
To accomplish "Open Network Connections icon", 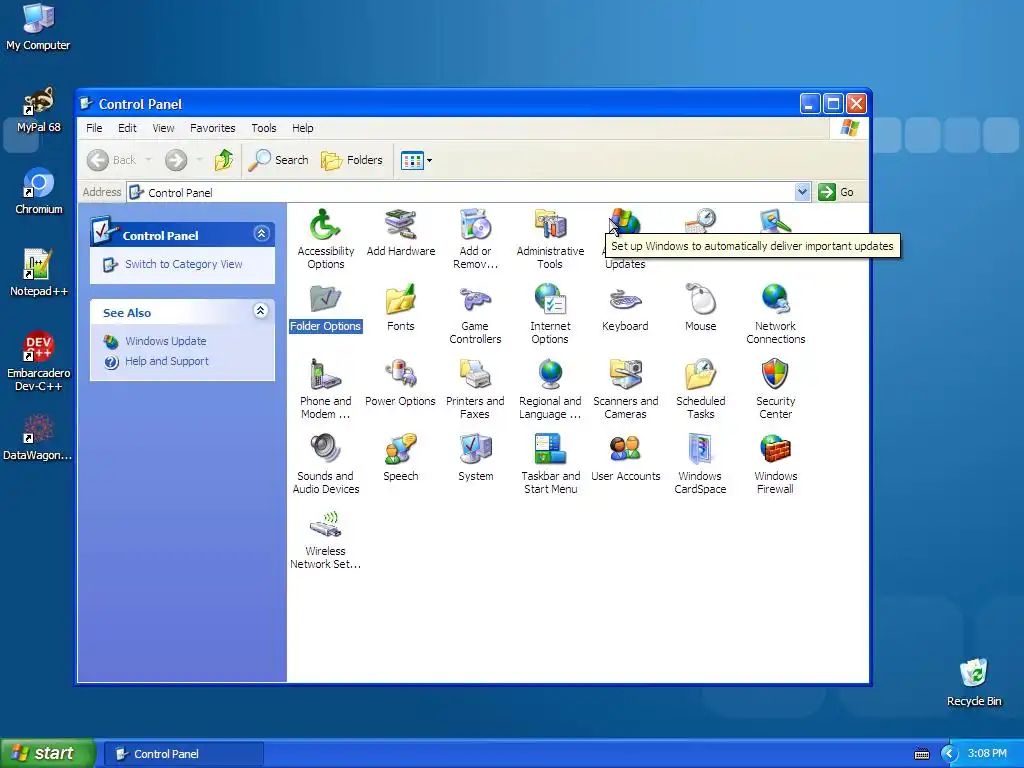I will pos(775,300).
